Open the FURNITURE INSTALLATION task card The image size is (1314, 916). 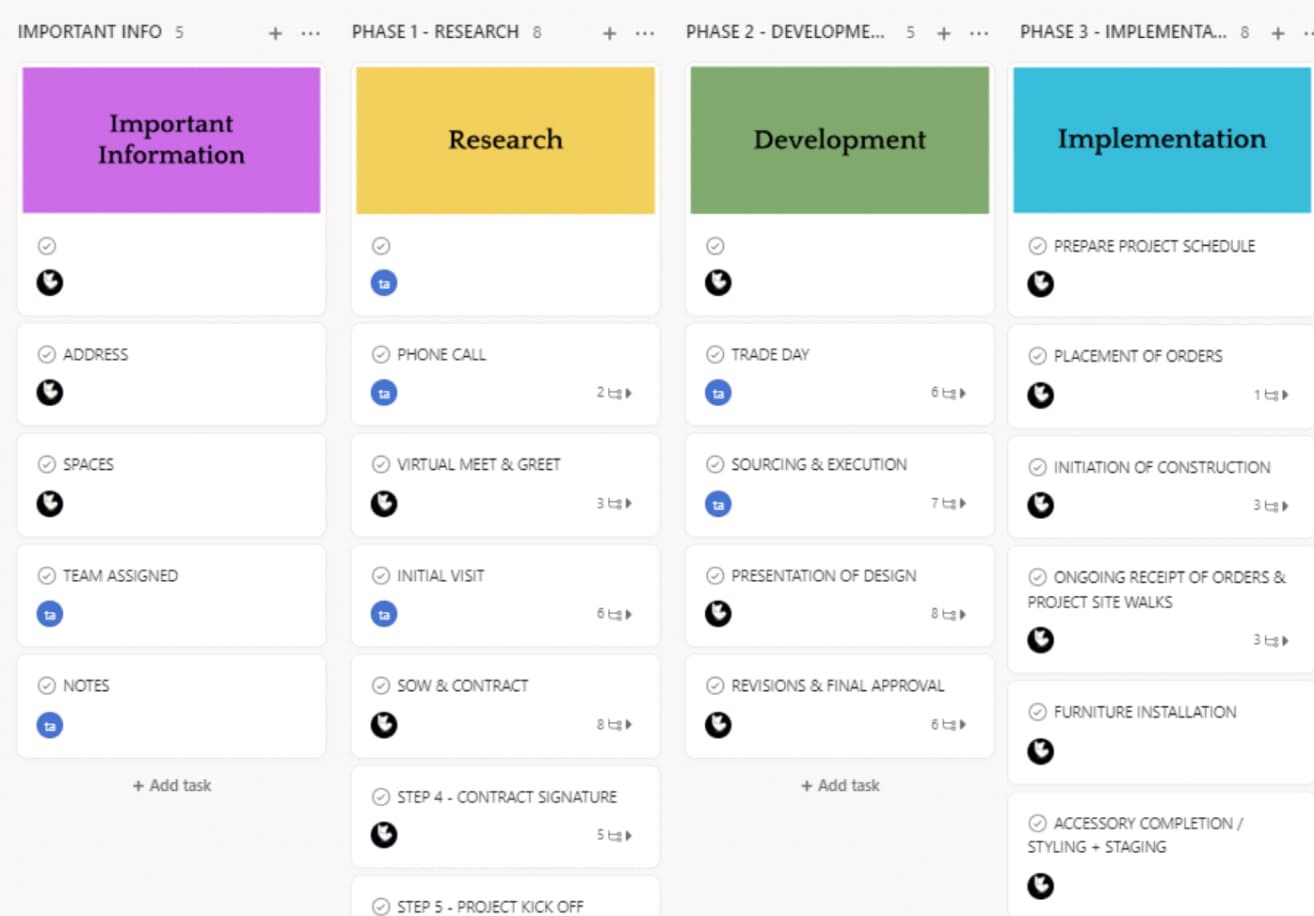coord(1145,712)
